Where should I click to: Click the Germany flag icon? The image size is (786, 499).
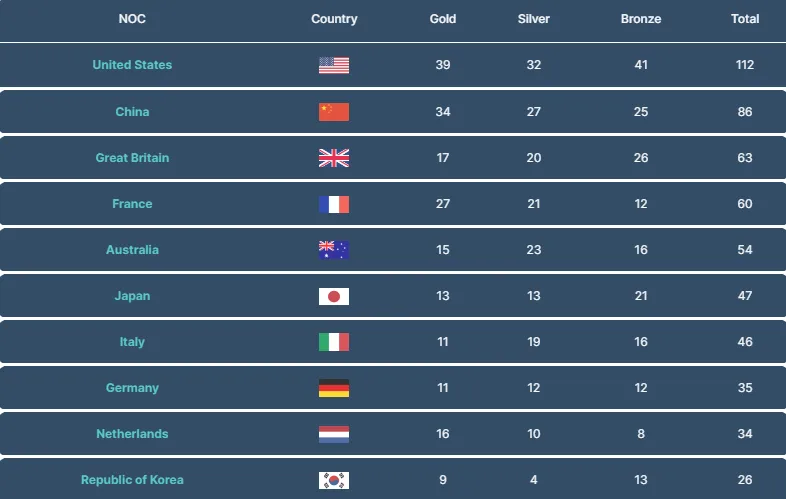[334, 388]
